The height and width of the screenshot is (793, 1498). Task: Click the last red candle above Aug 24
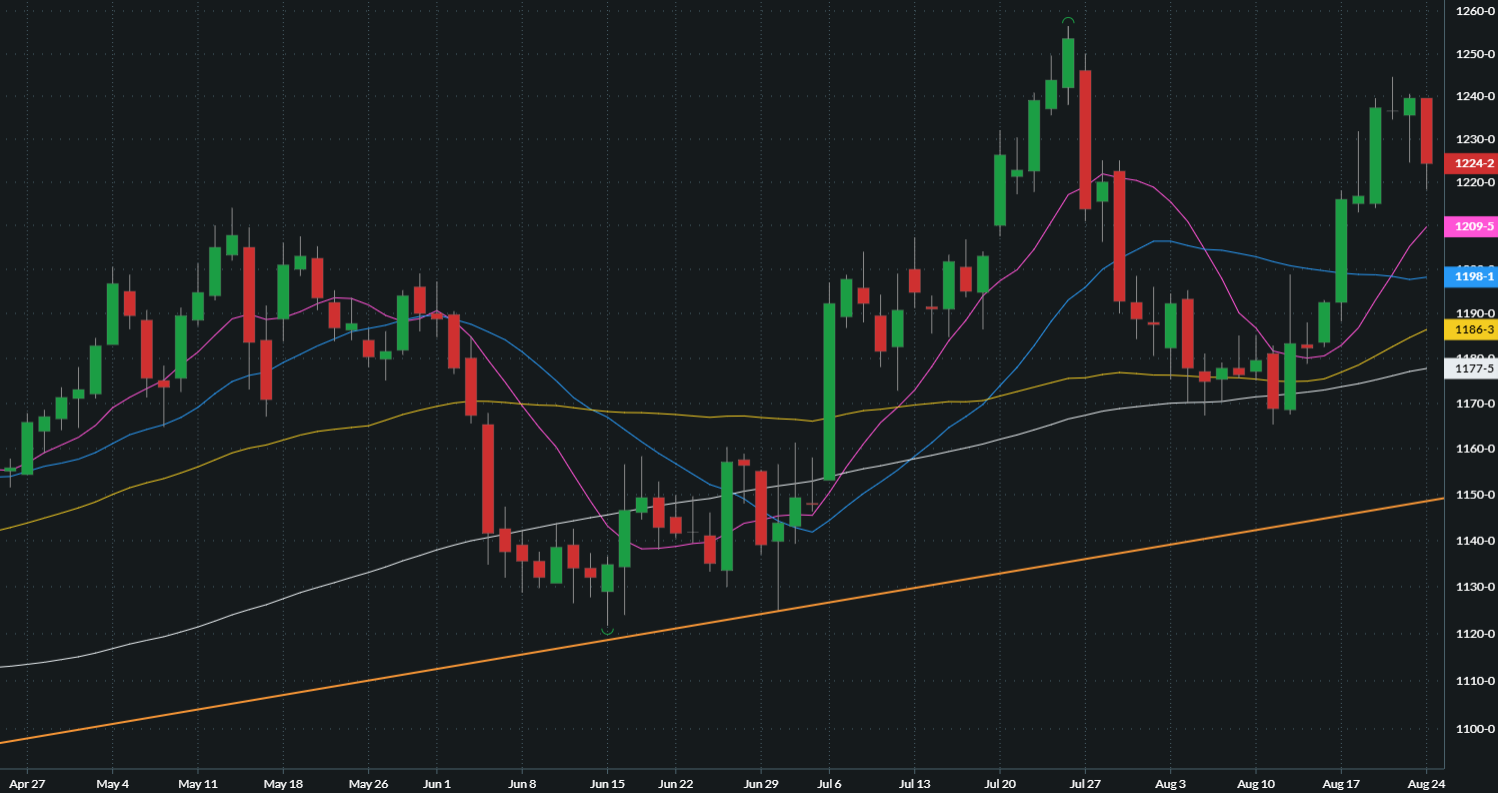[x=1427, y=130]
